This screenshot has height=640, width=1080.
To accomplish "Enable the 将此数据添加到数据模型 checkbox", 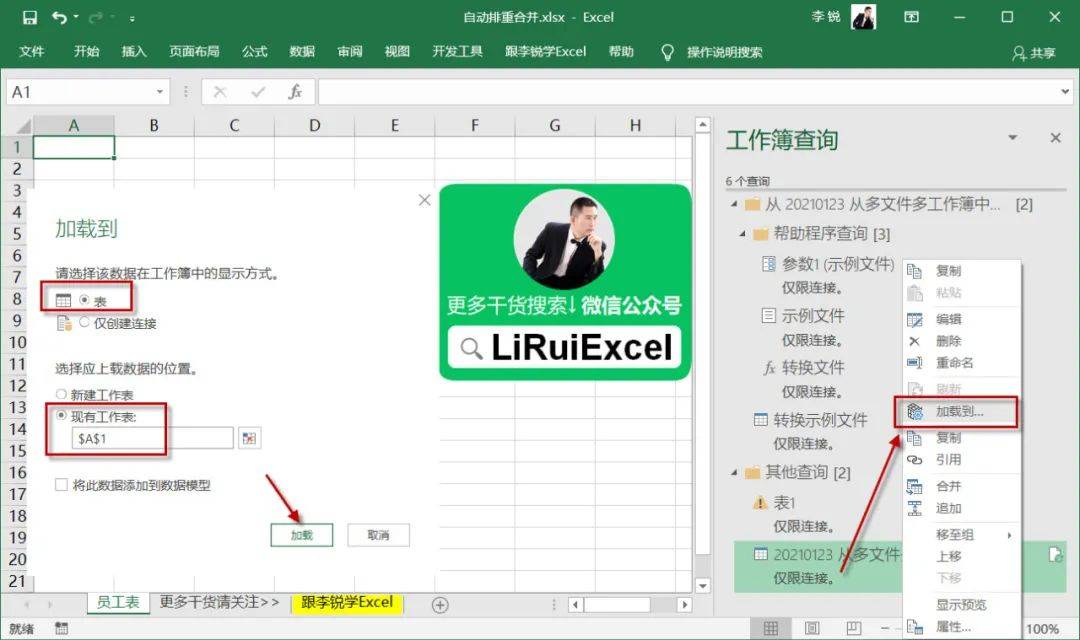I will pos(61,485).
